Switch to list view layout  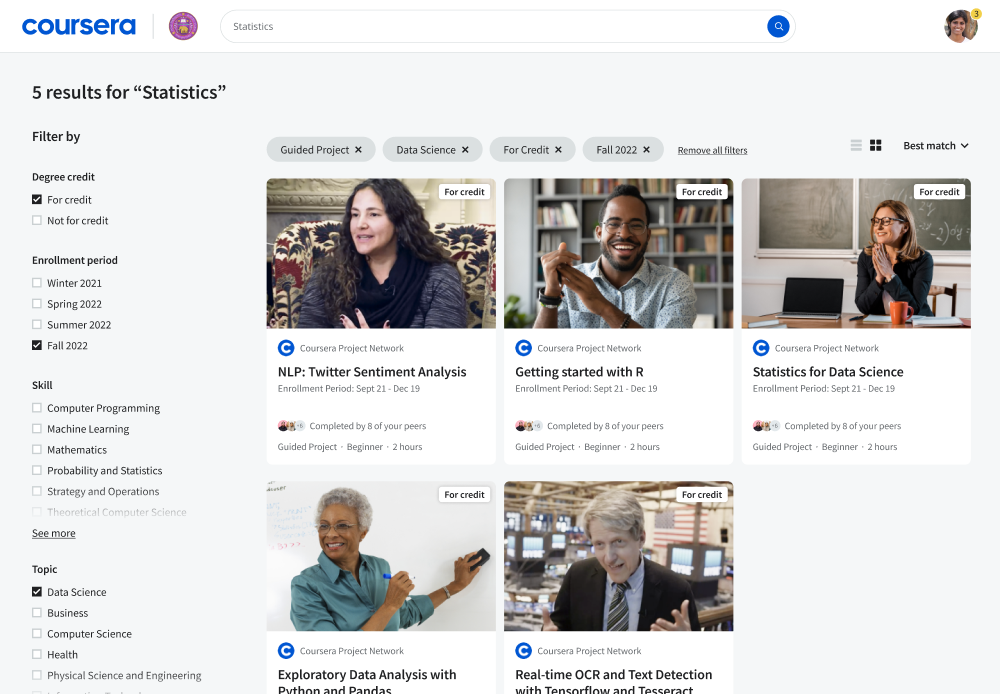[x=856, y=145]
